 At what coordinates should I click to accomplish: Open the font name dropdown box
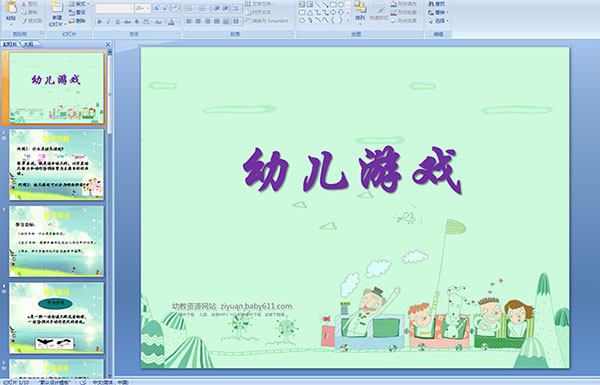coord(114,8)
